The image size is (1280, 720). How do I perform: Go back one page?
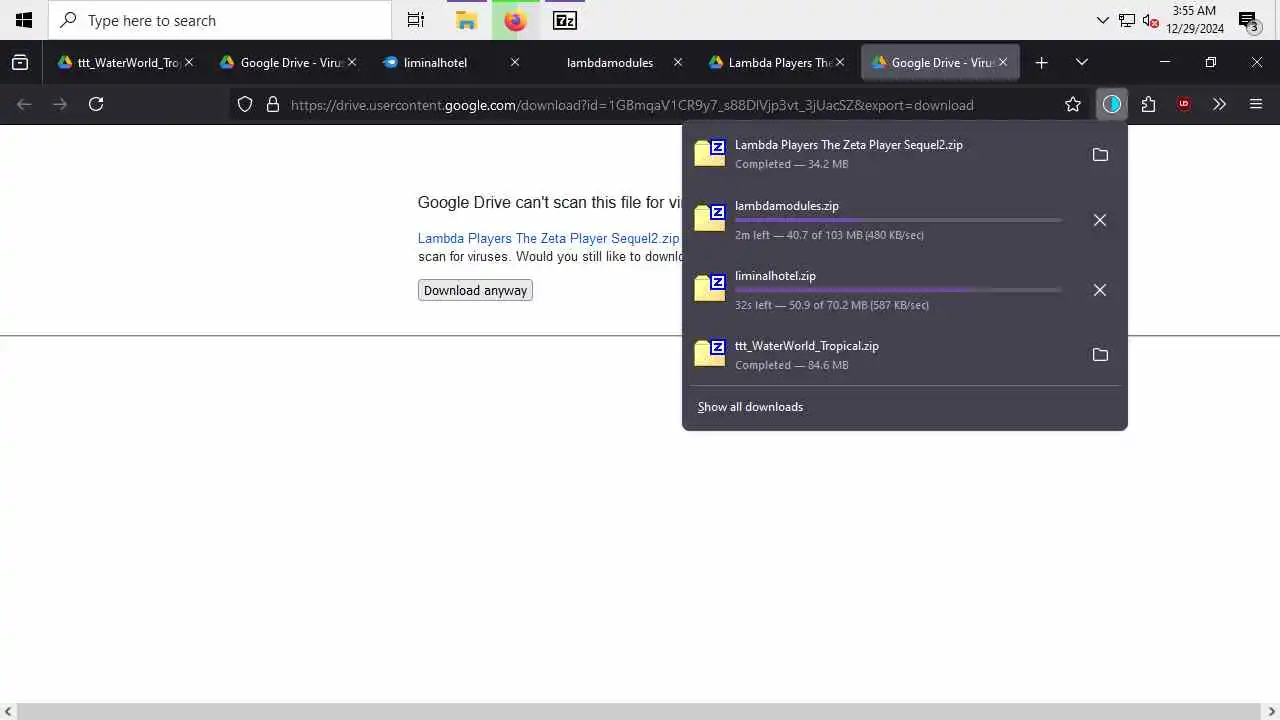[x=24, y=104]
